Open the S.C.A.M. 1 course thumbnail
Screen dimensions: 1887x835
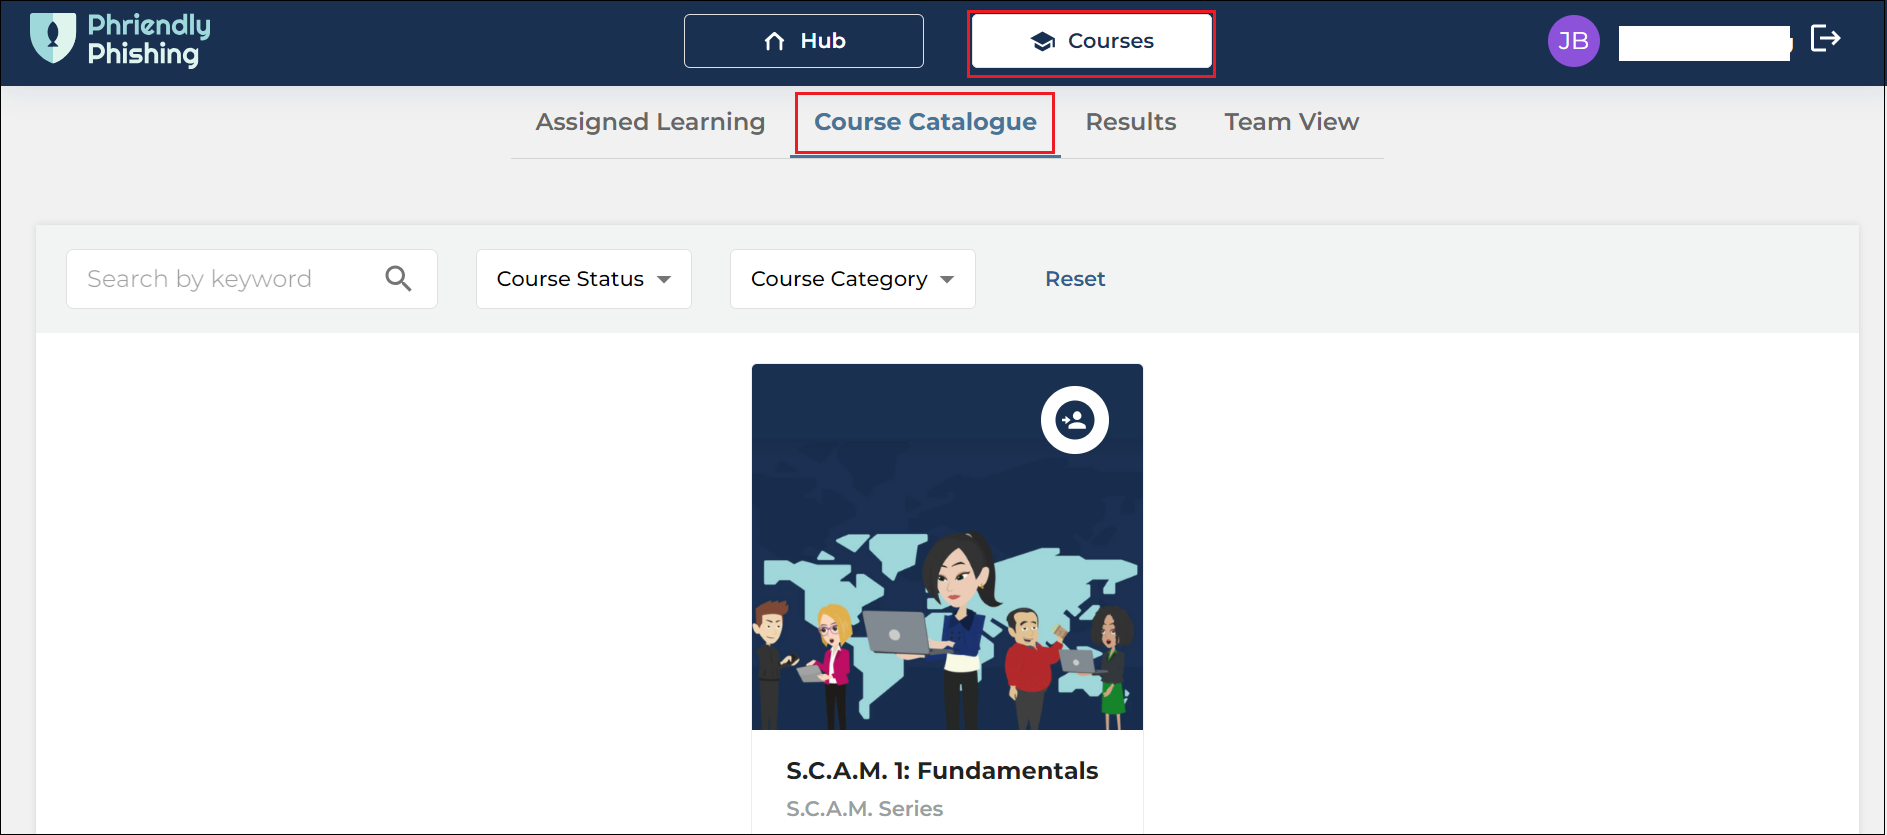[x=947, y=547]
